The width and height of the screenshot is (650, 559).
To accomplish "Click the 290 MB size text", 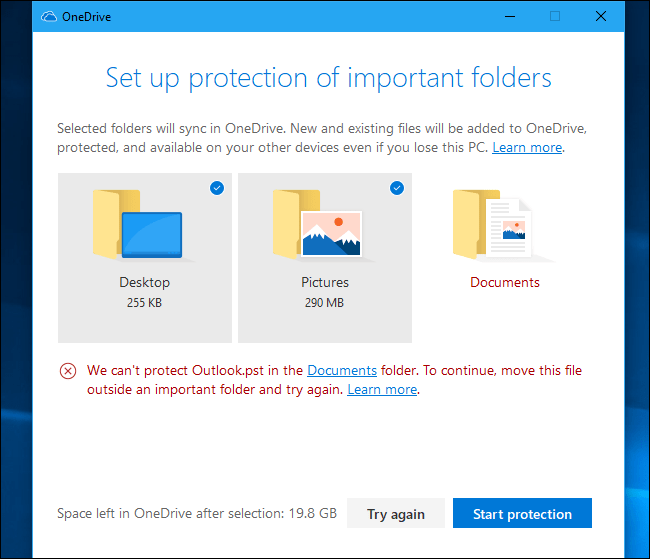I will tap(324, 302).
